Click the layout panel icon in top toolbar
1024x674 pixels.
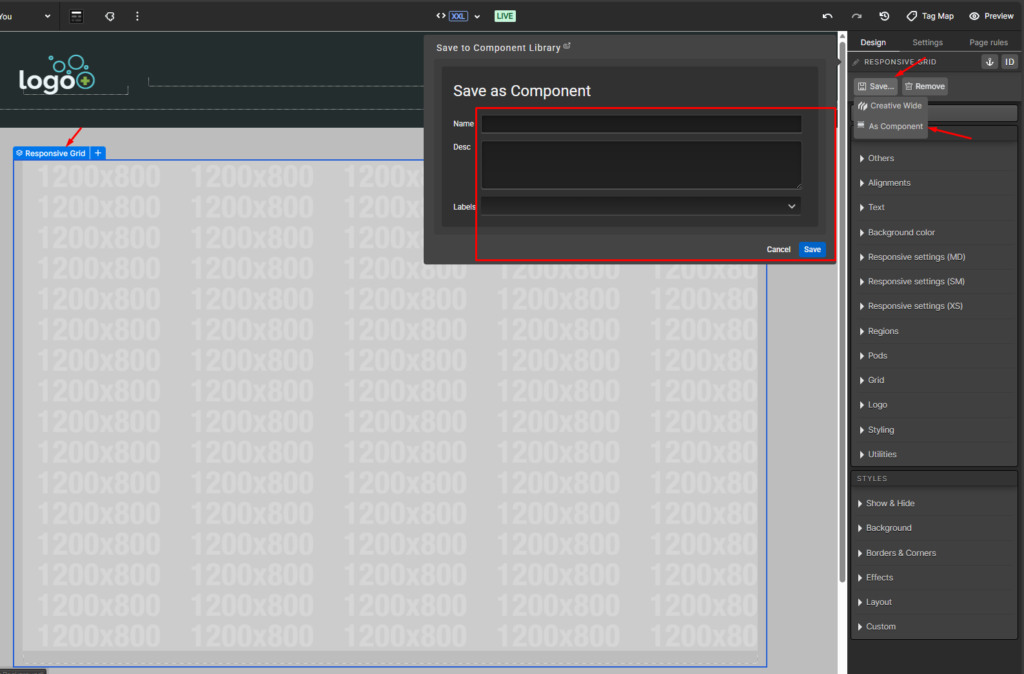(77, 16)
